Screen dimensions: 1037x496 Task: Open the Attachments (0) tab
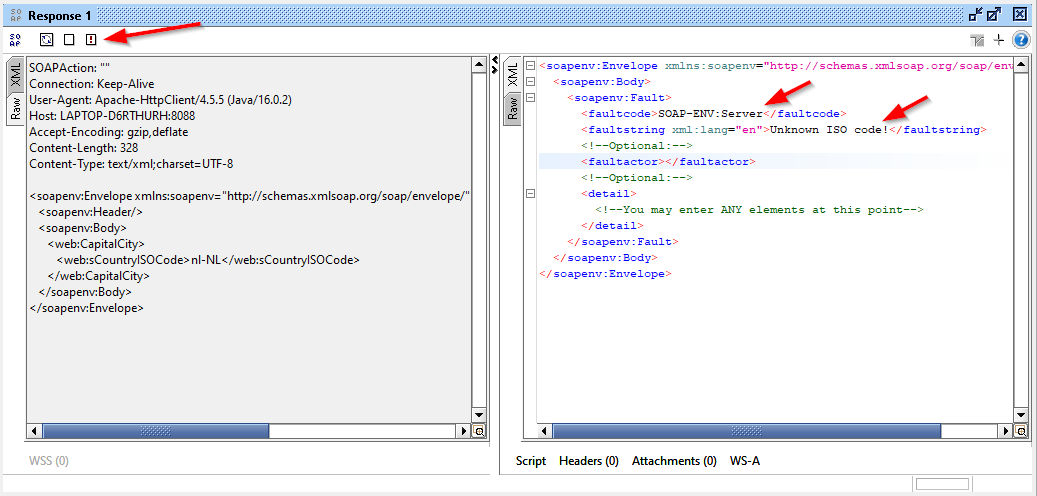point(674,461)
